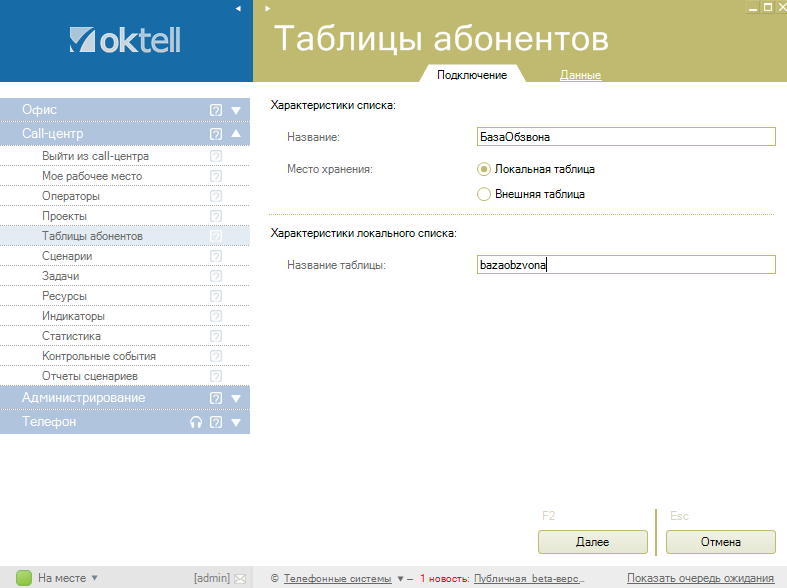Expand the Администрирование section
This screenshot has height=588, width=787.
click(236, 398)
